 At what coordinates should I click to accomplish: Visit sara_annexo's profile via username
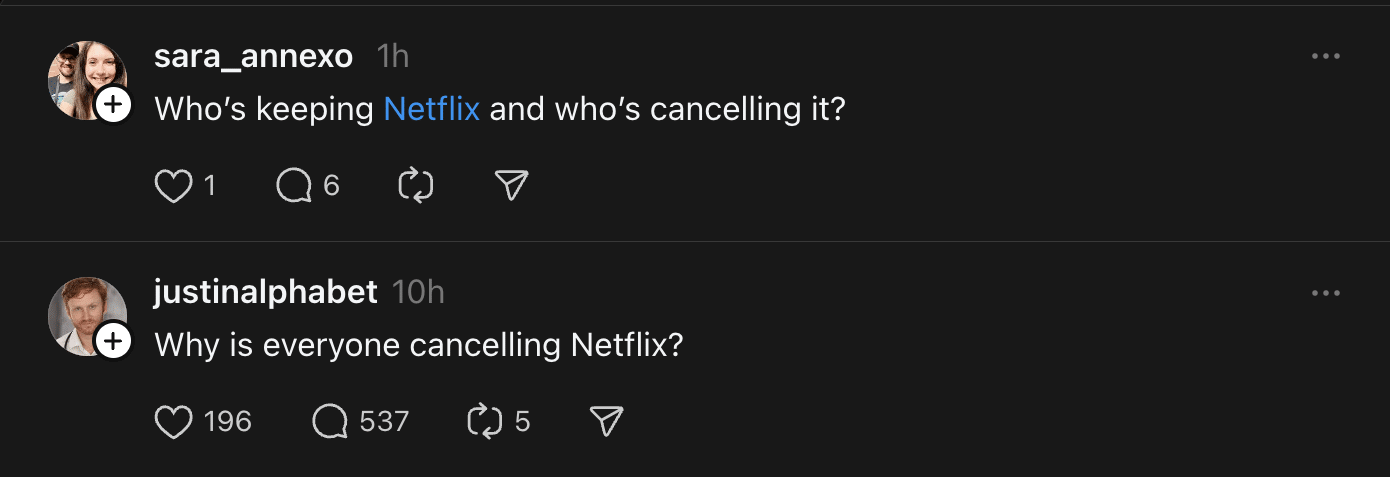253,57
